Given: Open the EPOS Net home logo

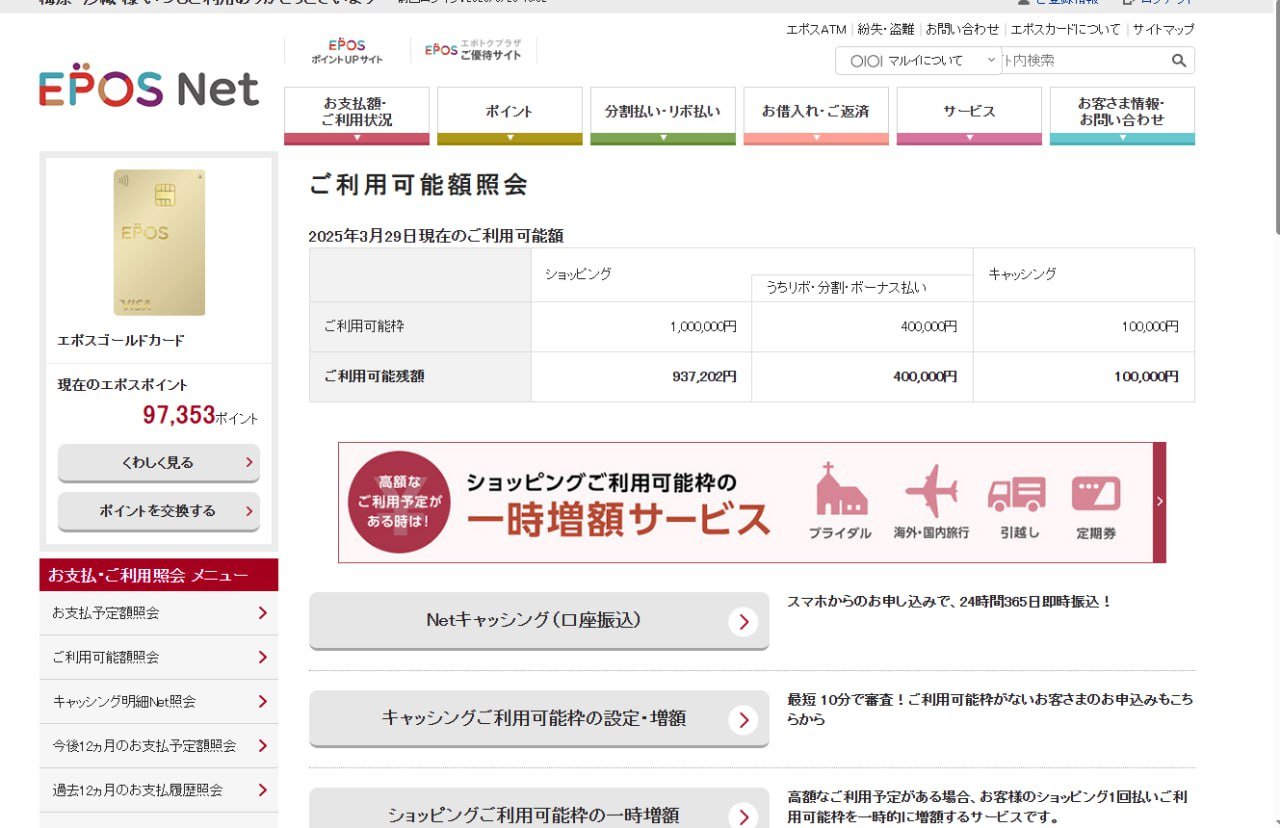Looking at the screenshot, I should pyautogui.click(x=148, y=89).
